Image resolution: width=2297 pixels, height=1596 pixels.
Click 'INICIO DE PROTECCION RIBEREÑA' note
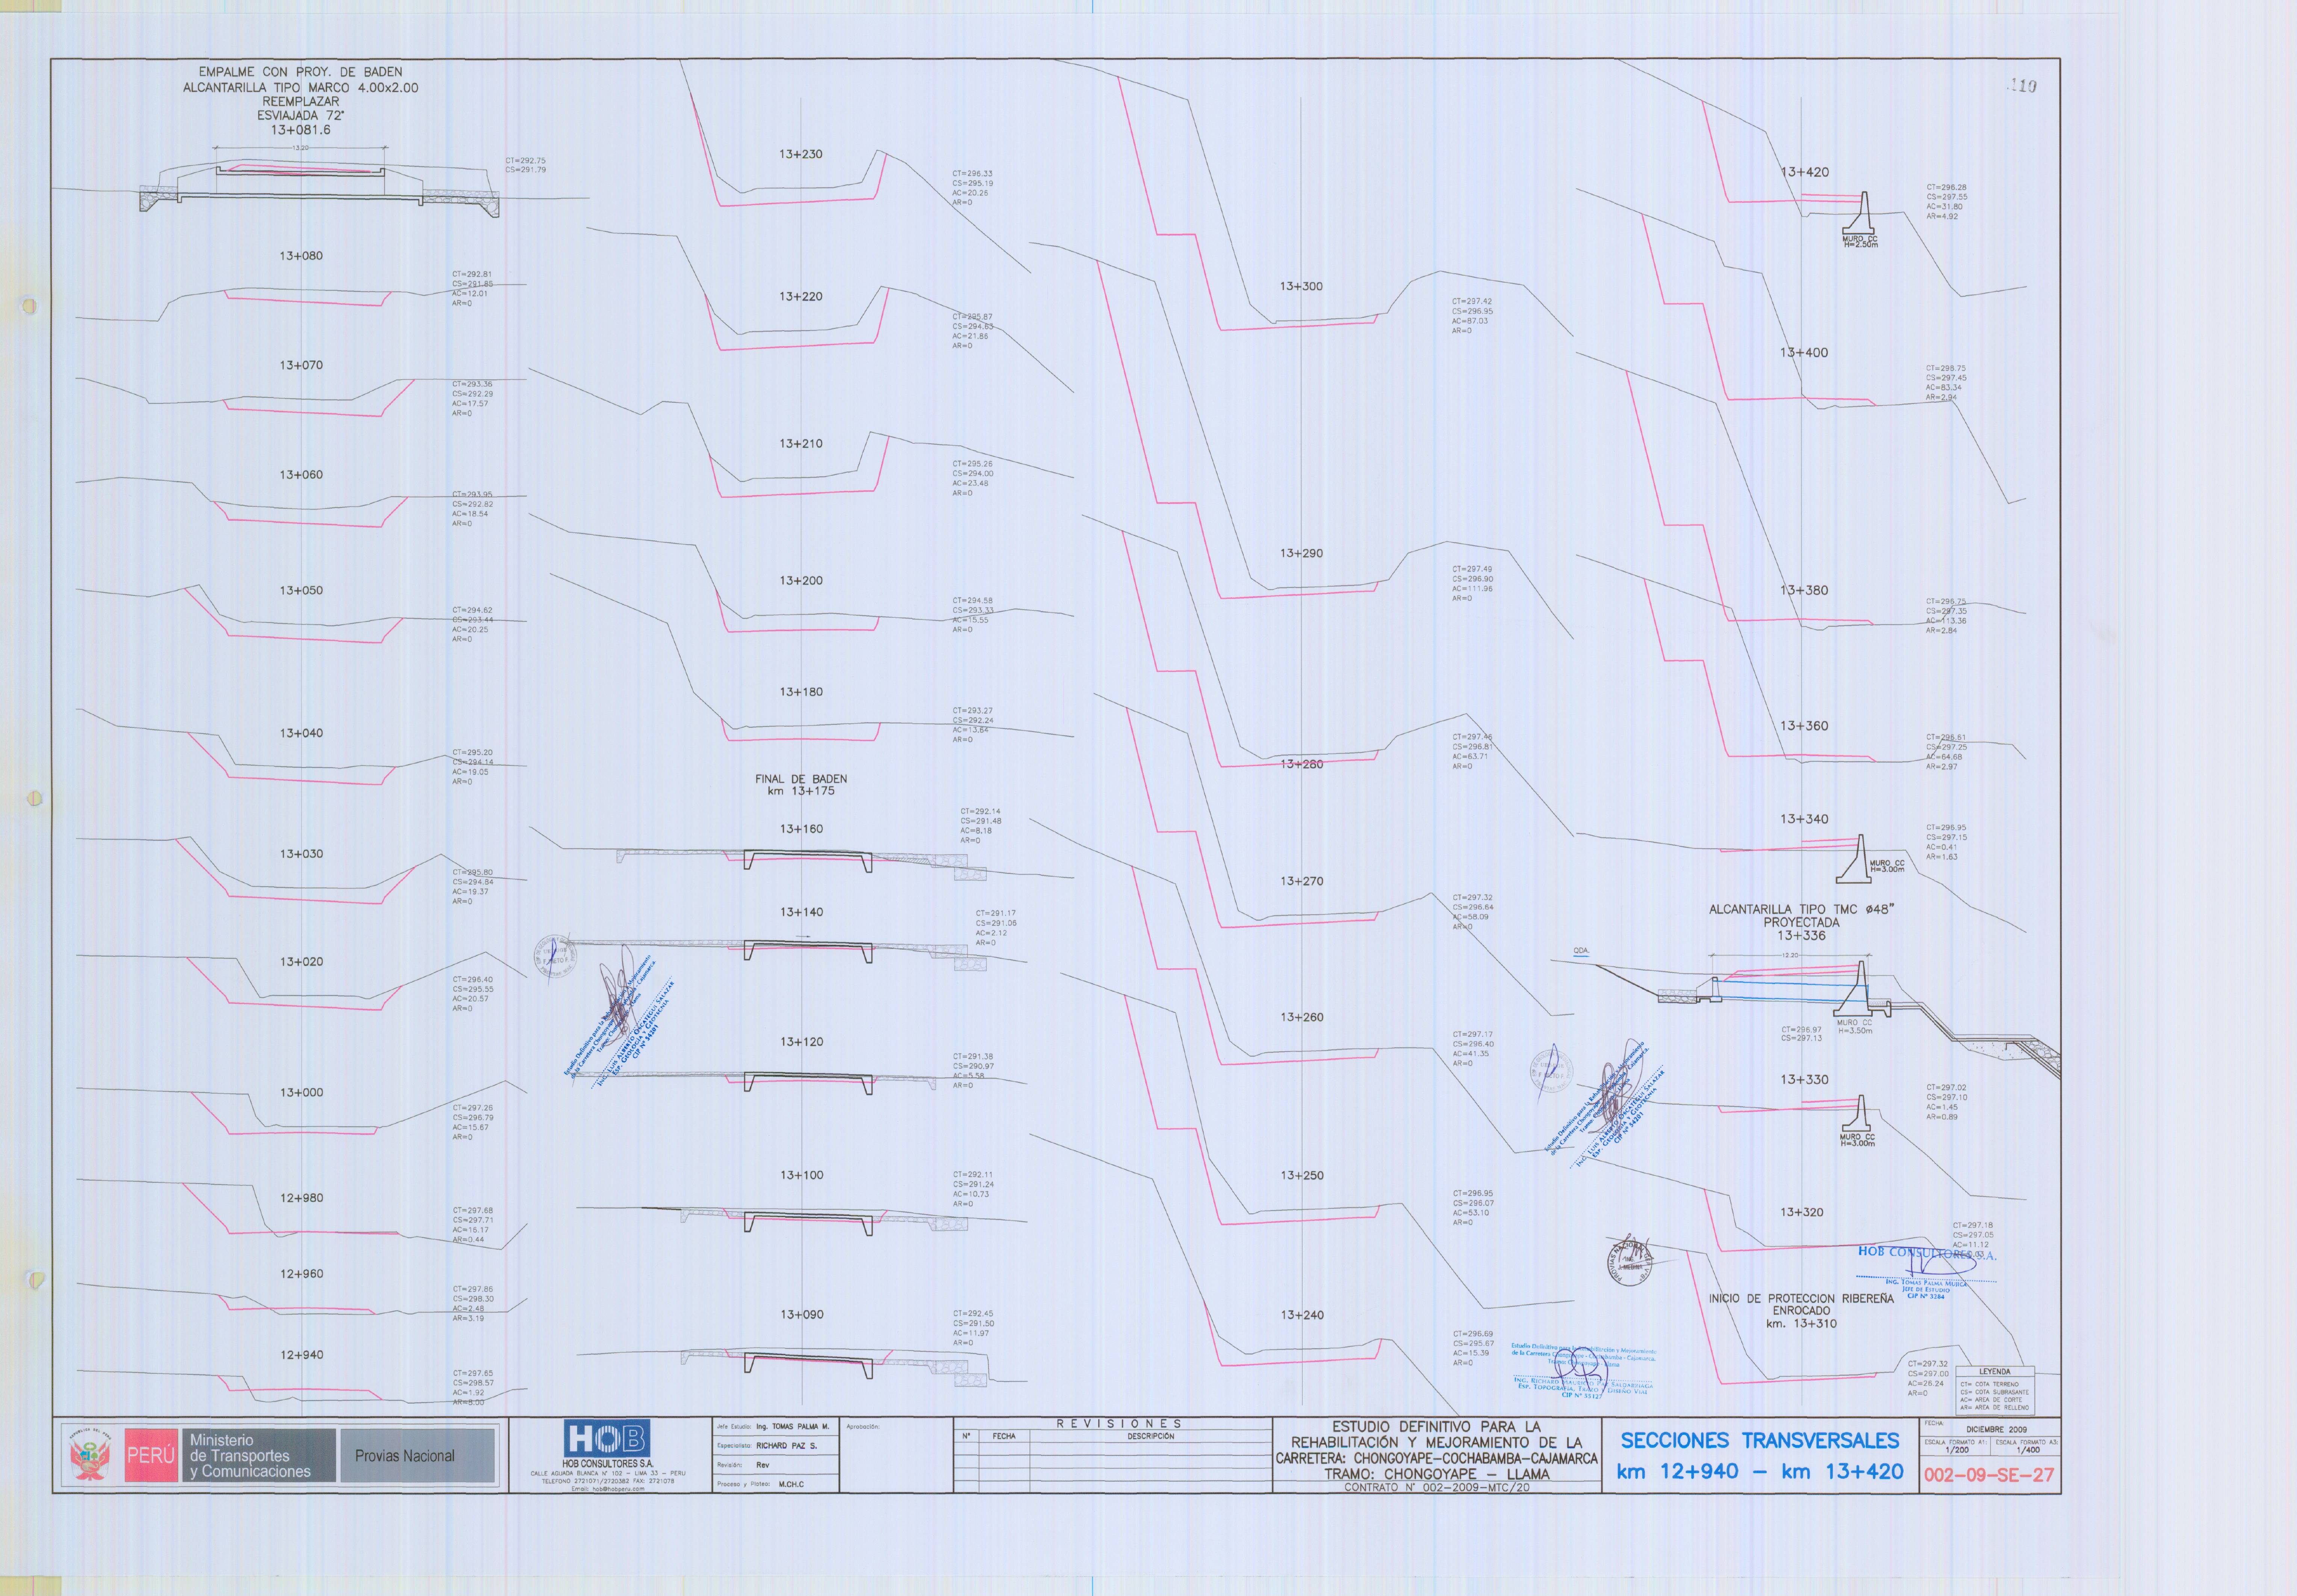1801,1298
